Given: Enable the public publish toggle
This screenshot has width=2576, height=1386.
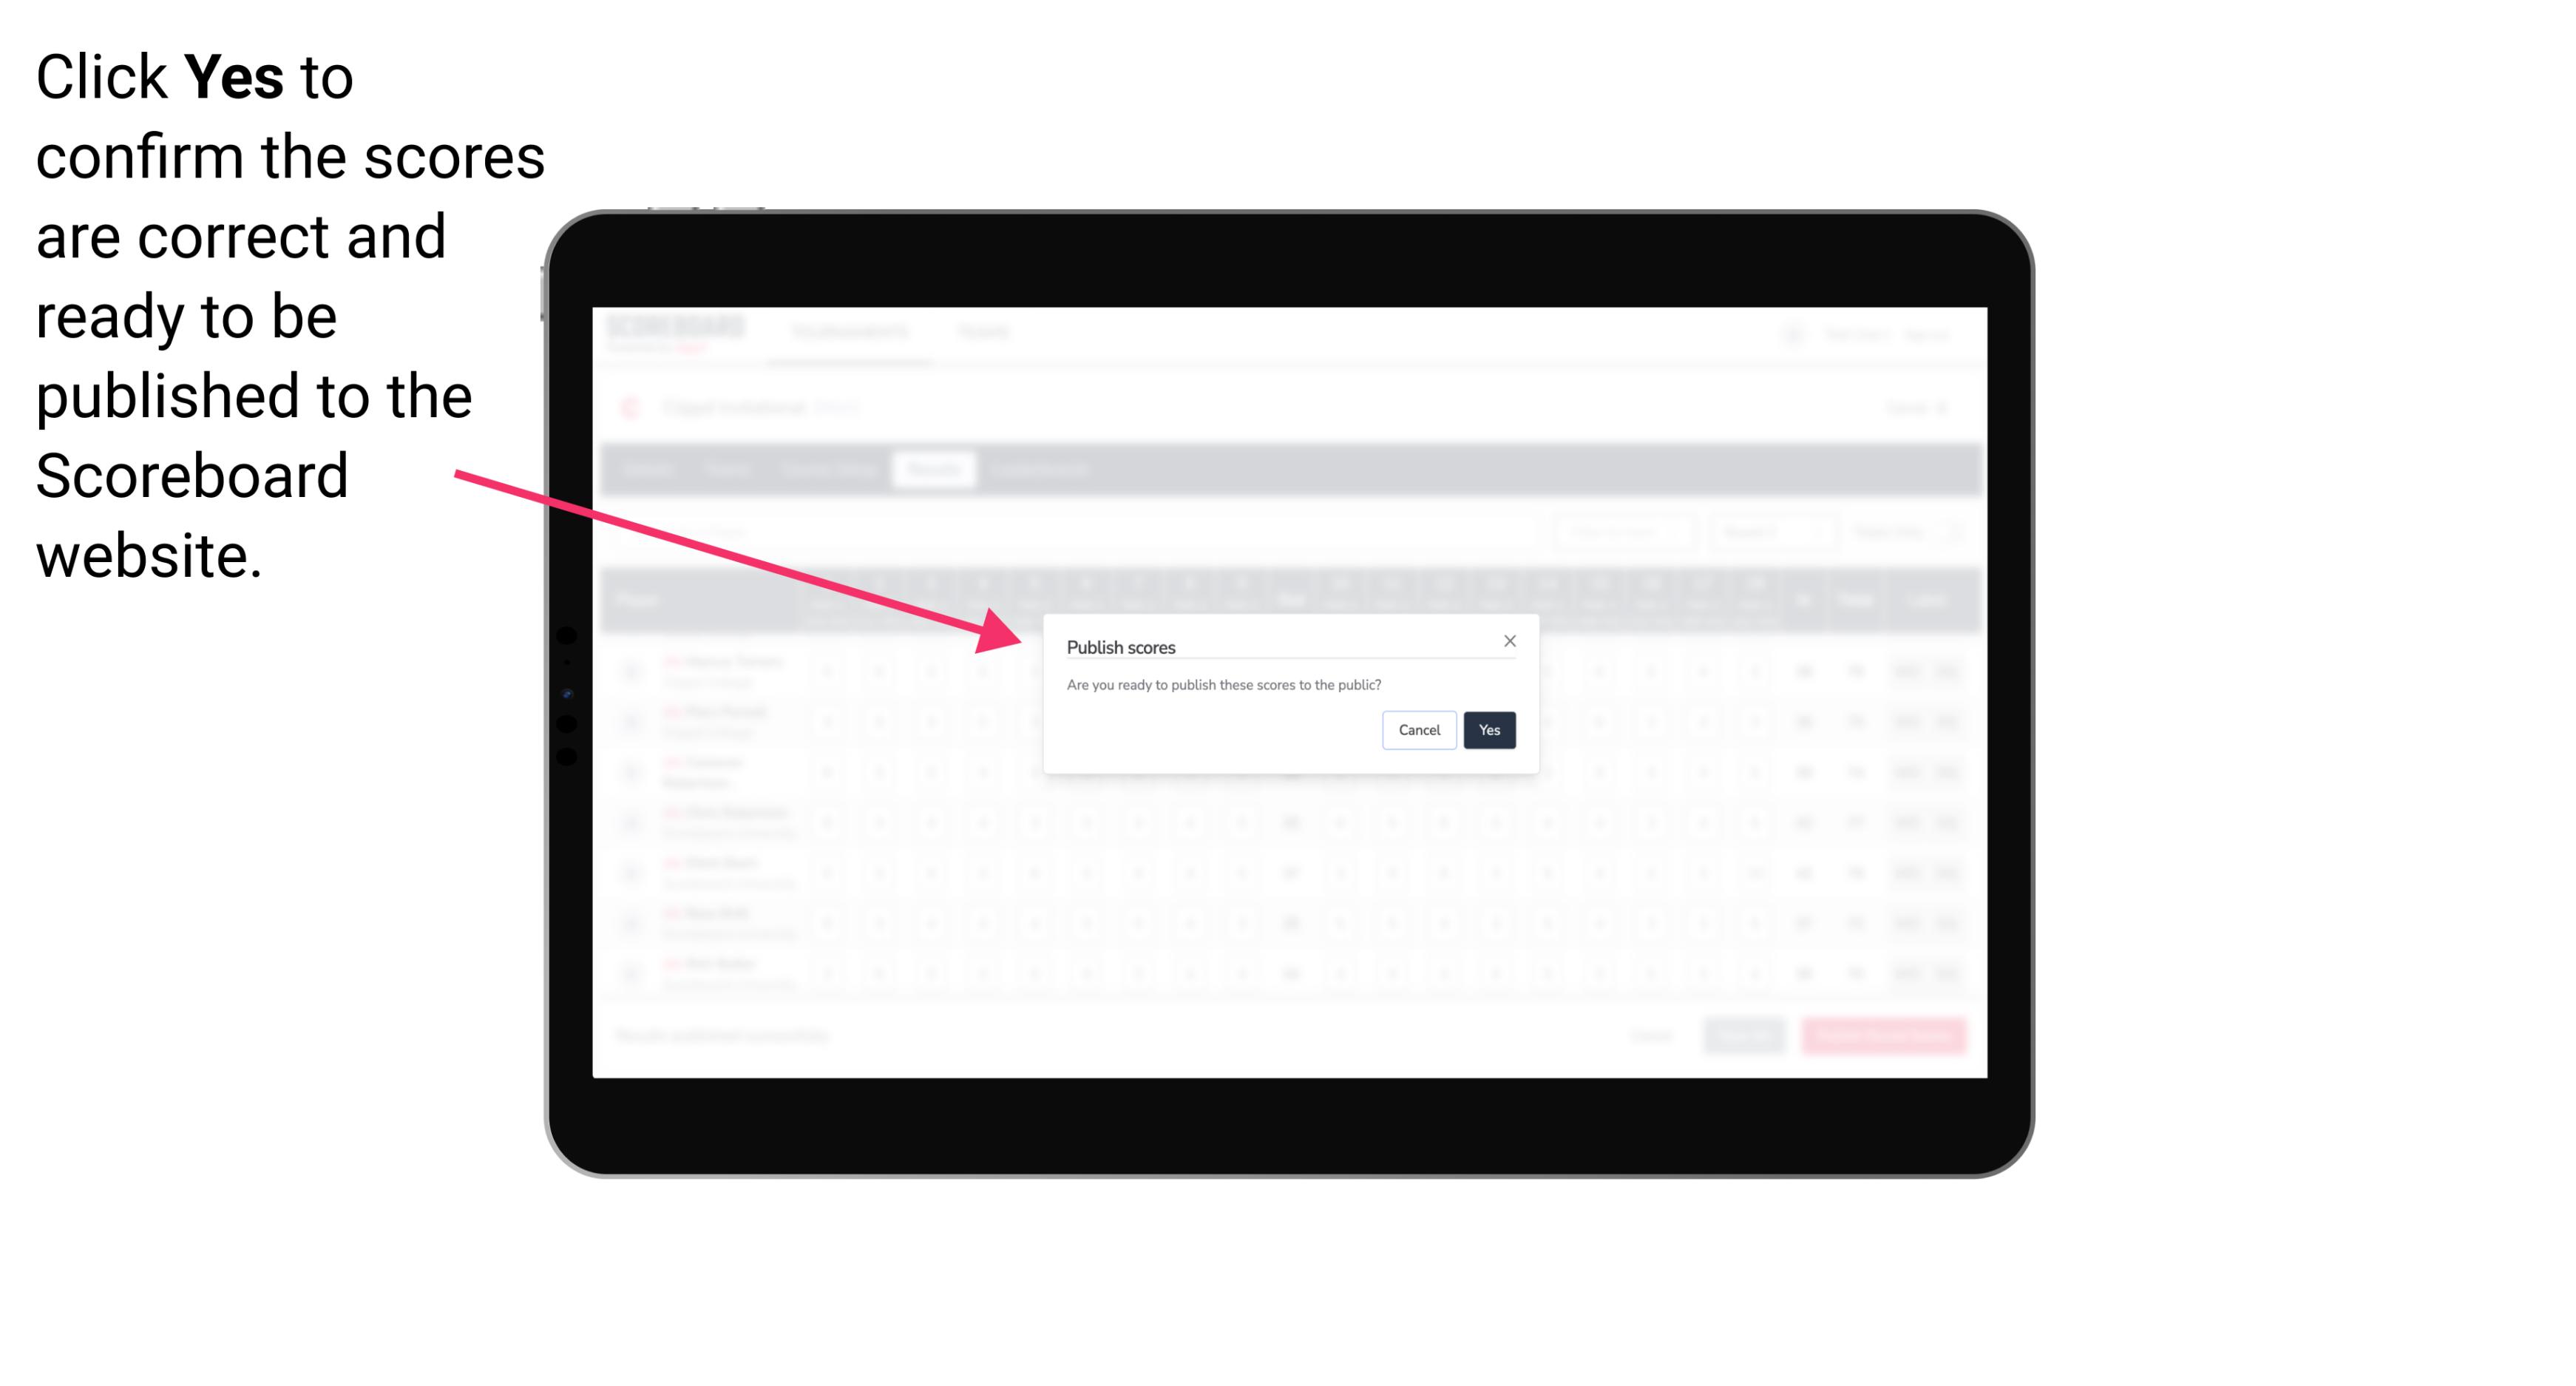Looking at the screenshot, I should tap(1488, 729).
